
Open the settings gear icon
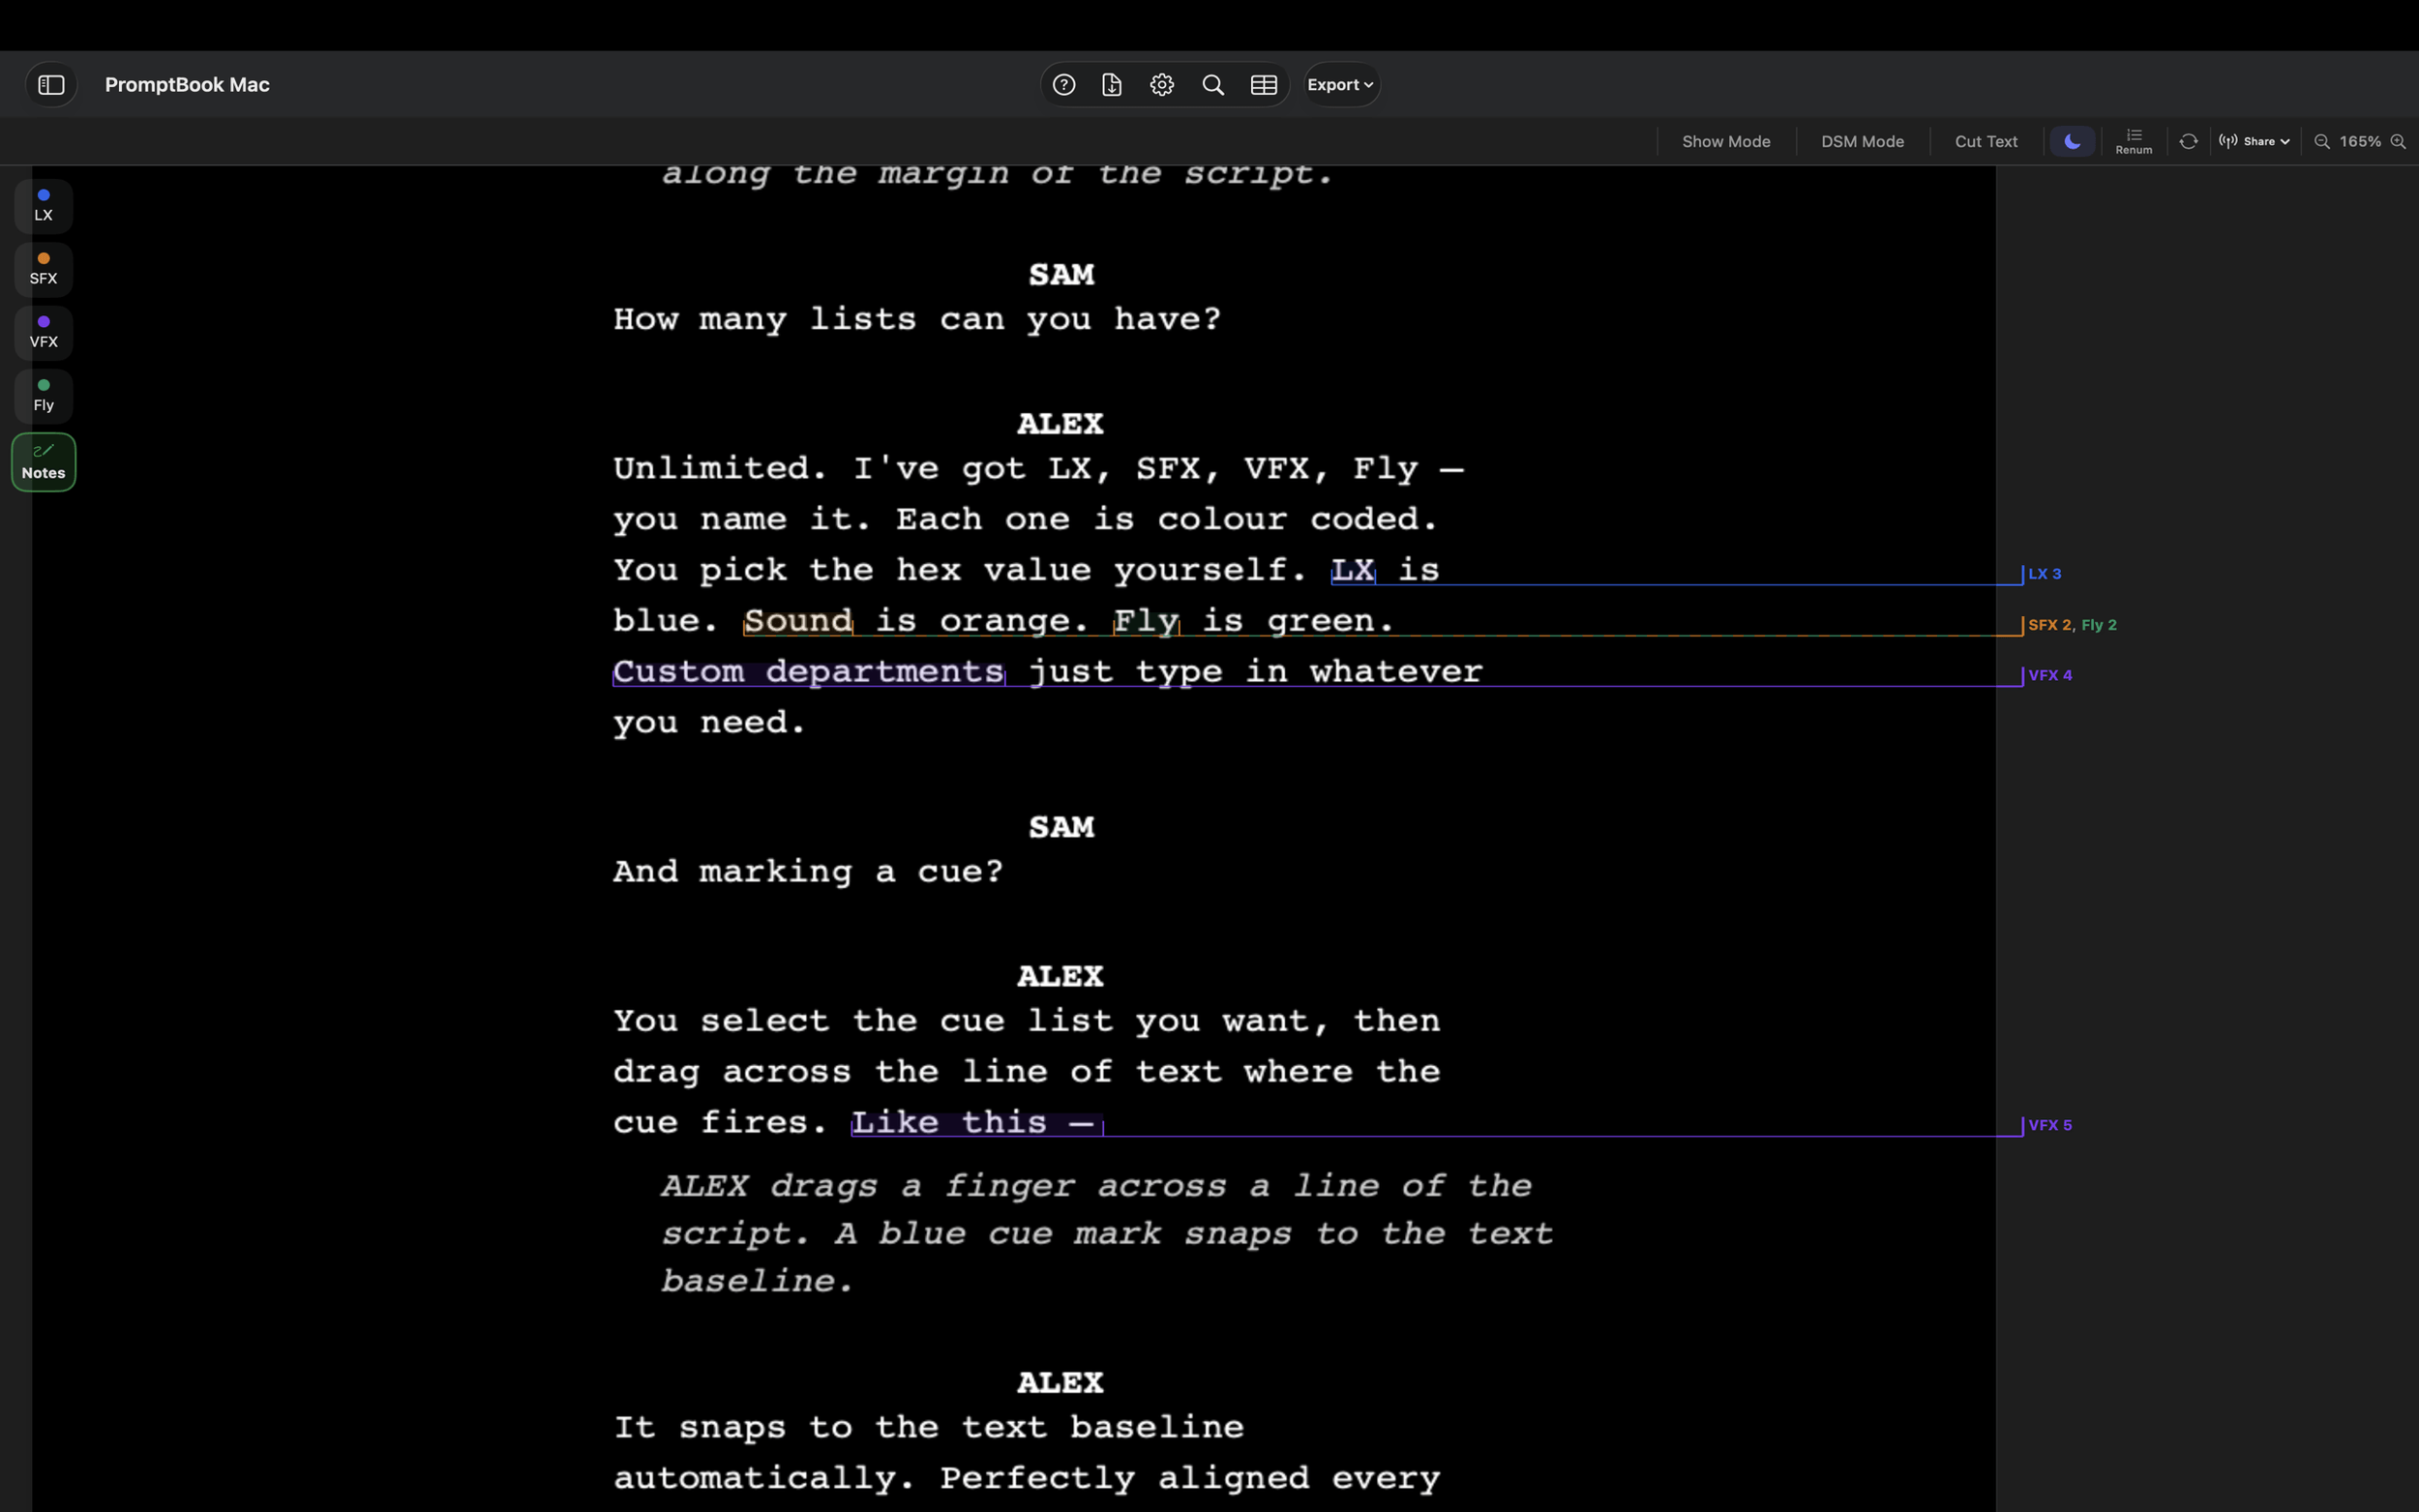coord(1162,85)
